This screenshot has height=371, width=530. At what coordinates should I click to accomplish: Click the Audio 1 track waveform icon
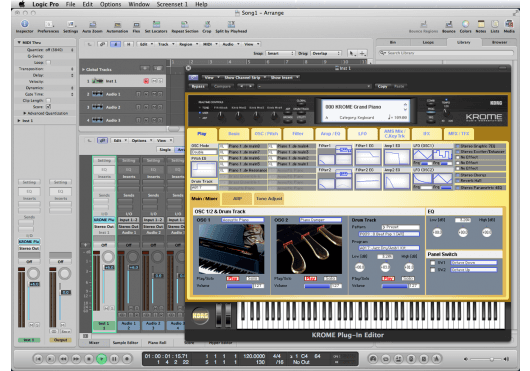click(x=98, y=94)
